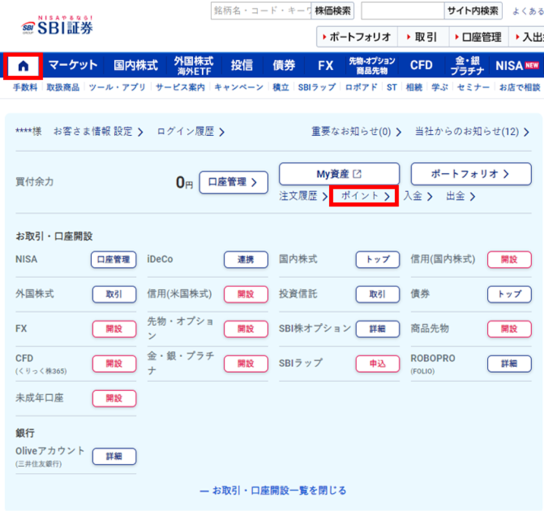Focus the site search input field
The width and height of the screenshot is (544, 511).
tap(403, 11)
